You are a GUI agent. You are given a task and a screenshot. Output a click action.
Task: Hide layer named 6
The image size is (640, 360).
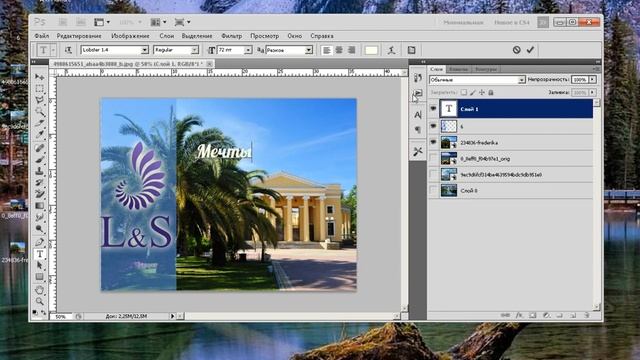tap(433, 126)
